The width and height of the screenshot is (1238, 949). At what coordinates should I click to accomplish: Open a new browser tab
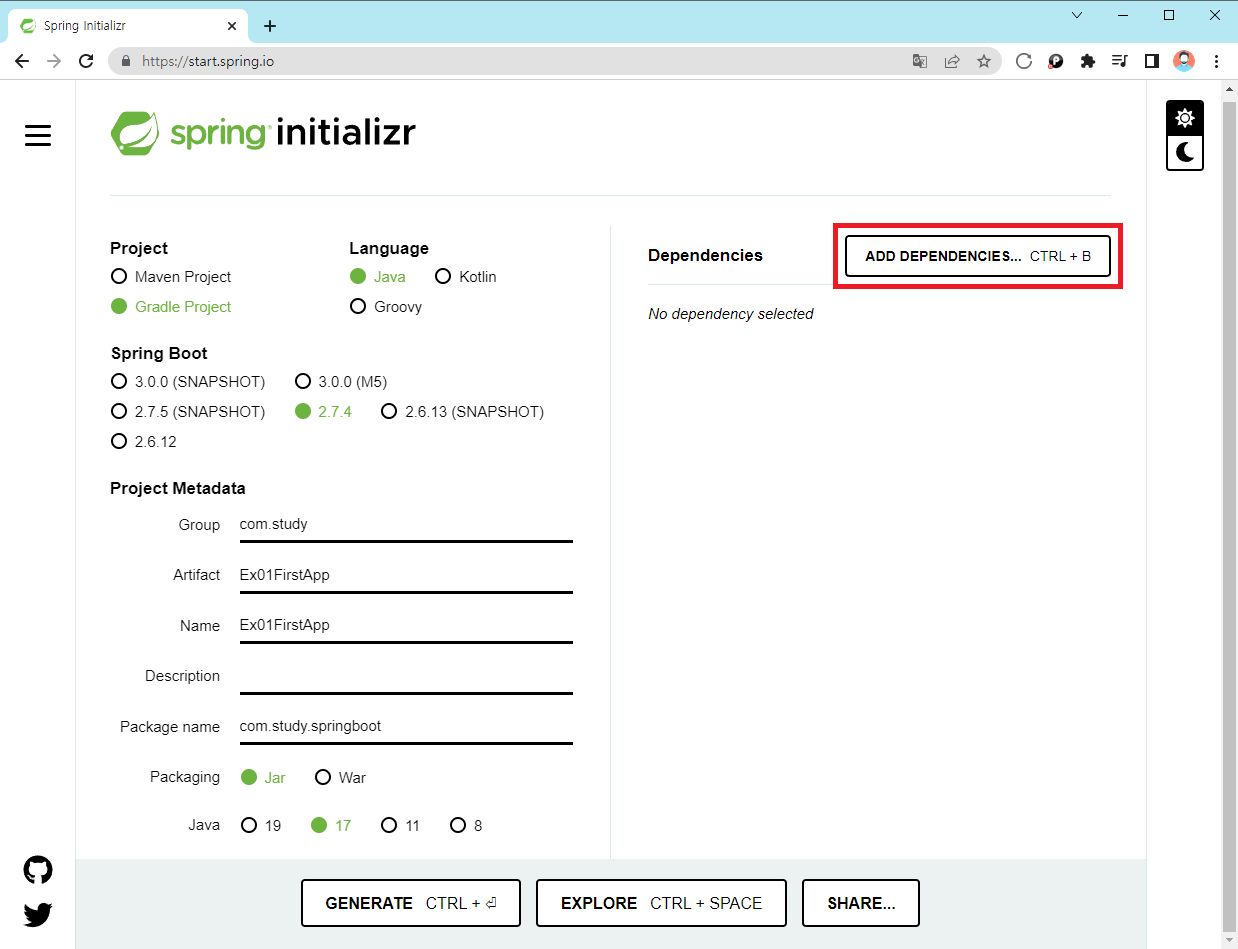[270, 26]
